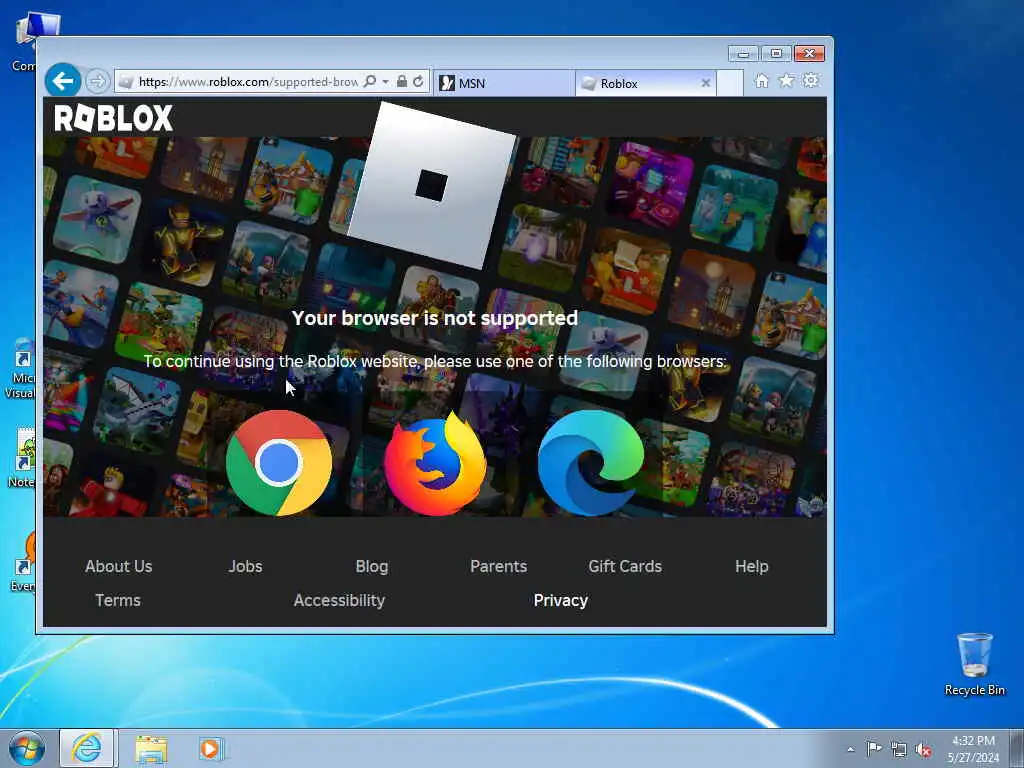
Task: Open a new blank tab button
Action: 729,83
